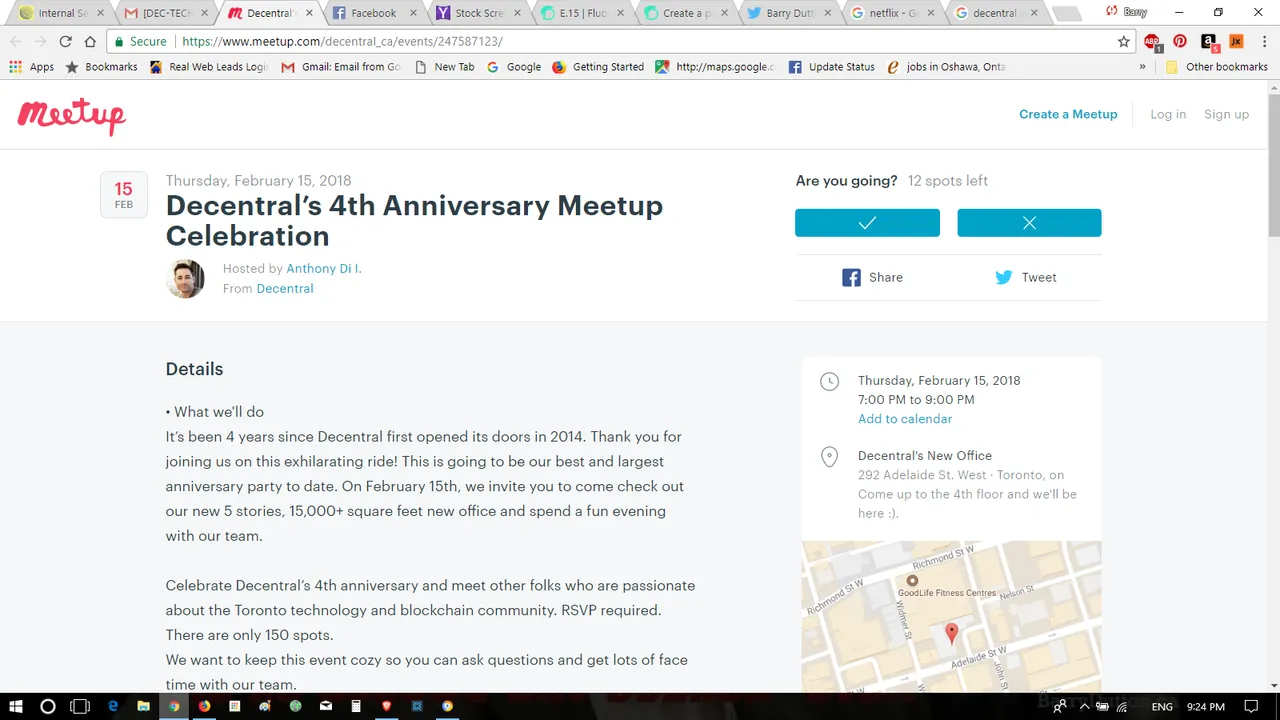The width and height of the screenshot is (1280, 720).
Task: Click Sign up
Action: click(x=1226, y=114)
